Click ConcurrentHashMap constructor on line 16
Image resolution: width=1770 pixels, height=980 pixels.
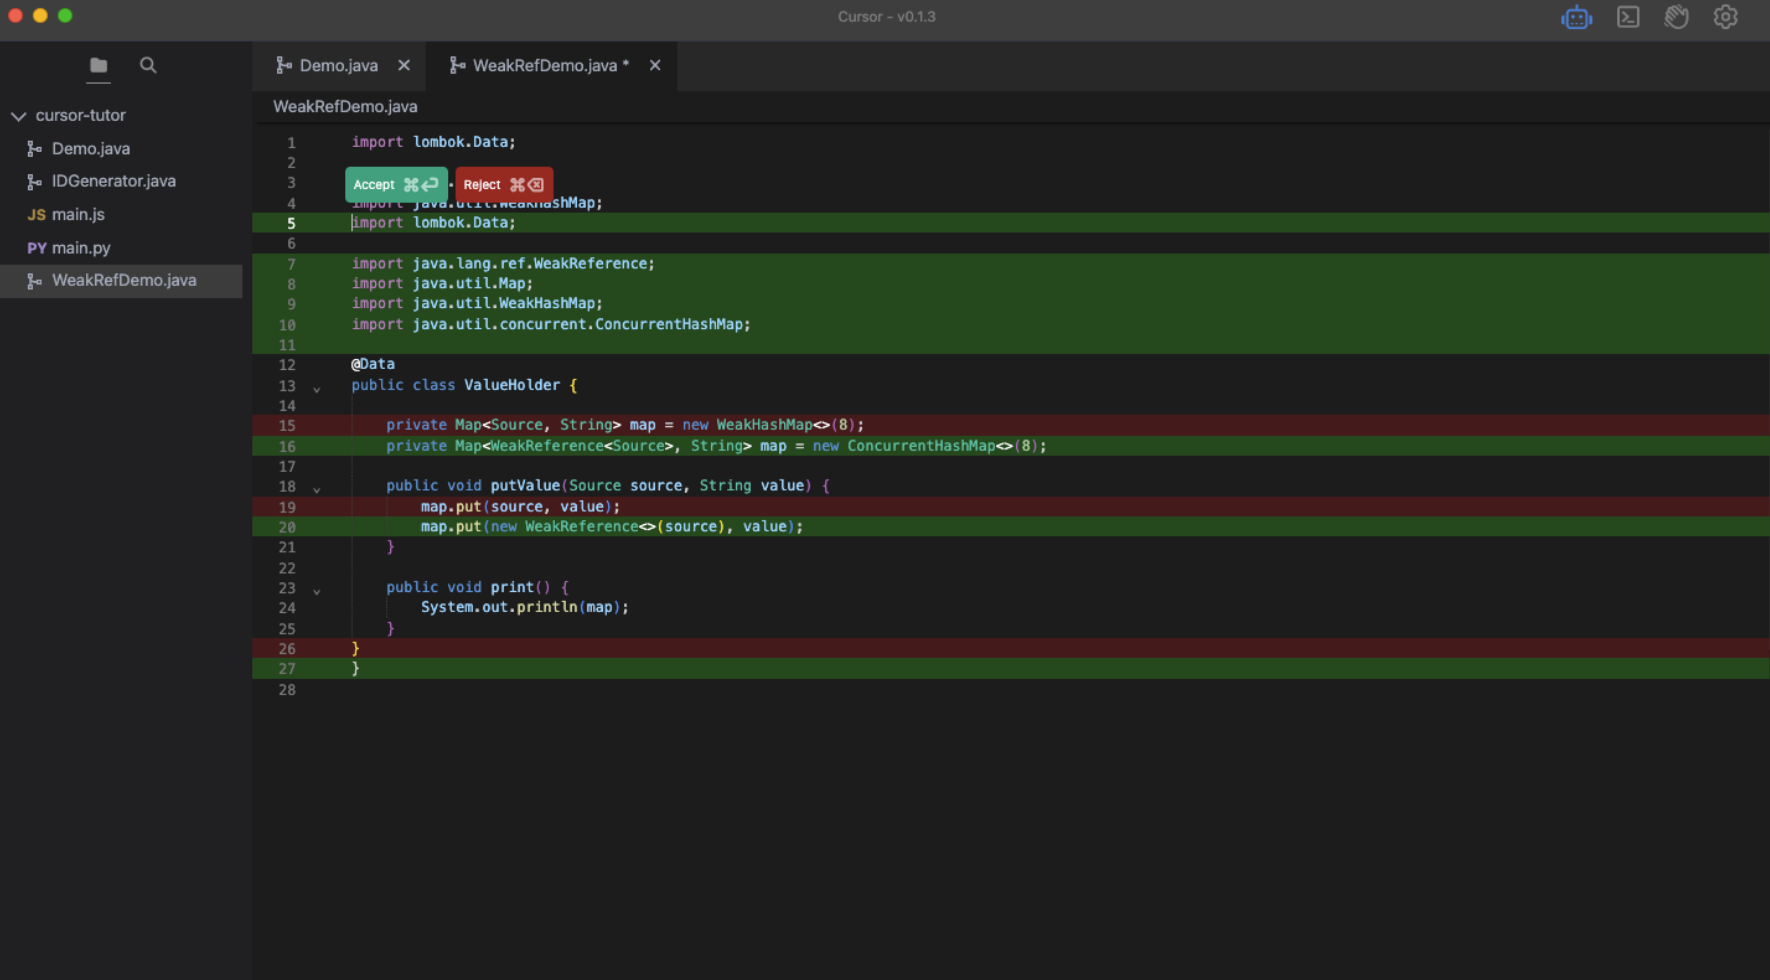click(921, 446)
